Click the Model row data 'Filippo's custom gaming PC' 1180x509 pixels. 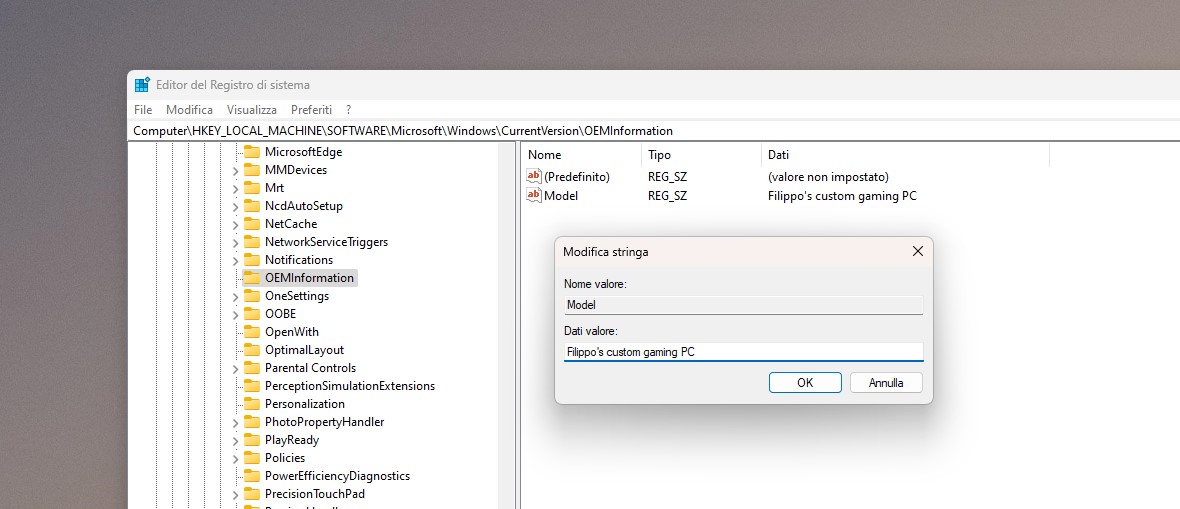click(x=842, y=196)
